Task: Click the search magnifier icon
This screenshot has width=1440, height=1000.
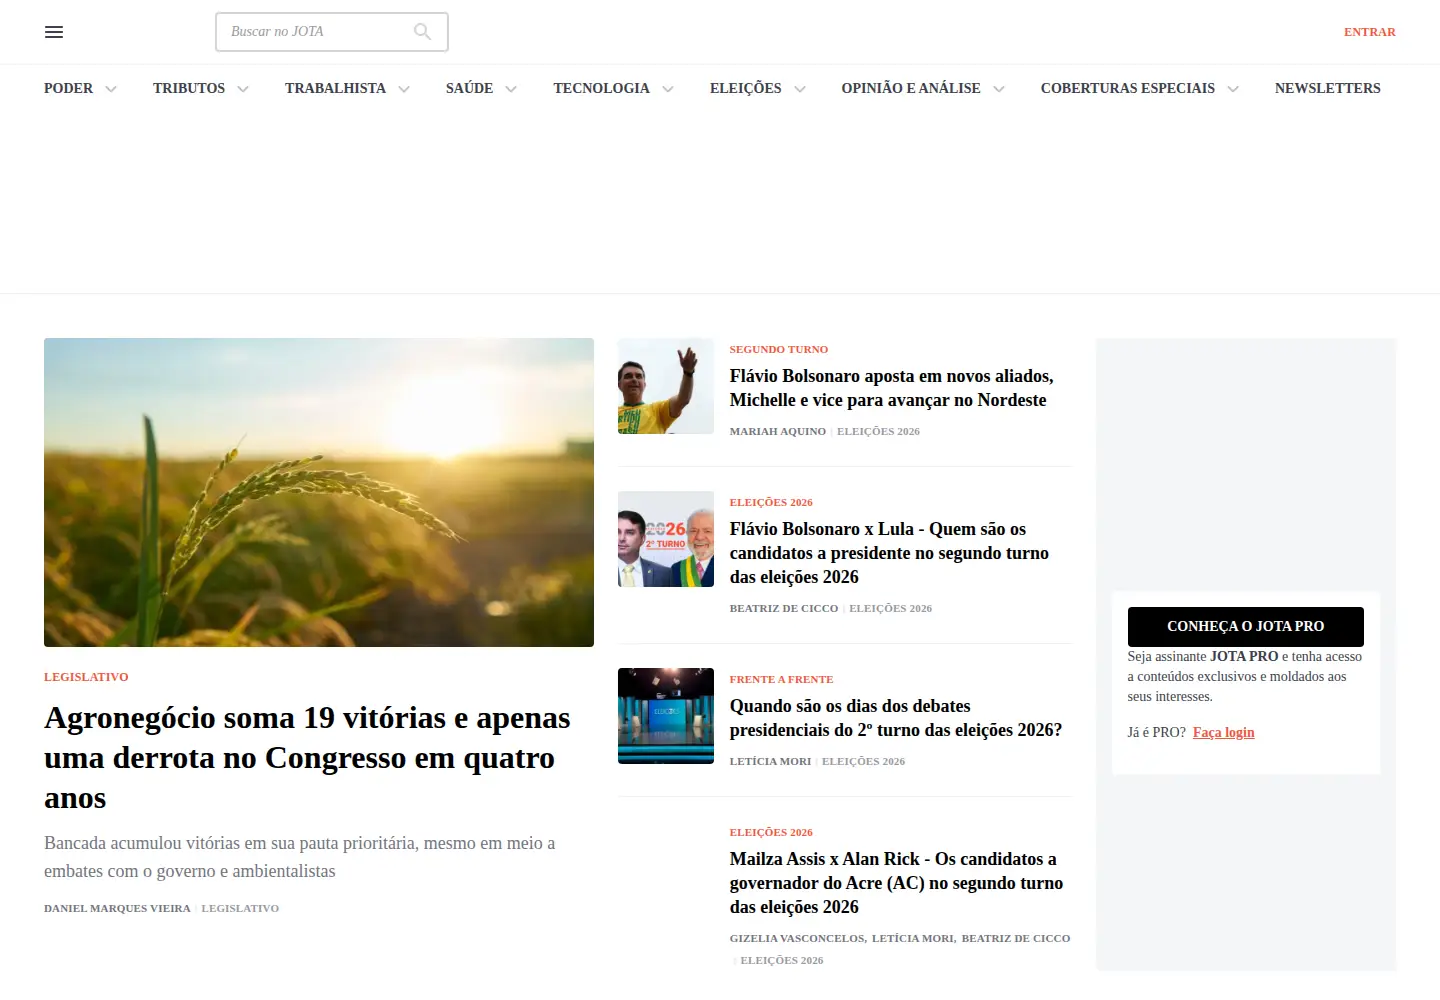Action: [422, 32]
